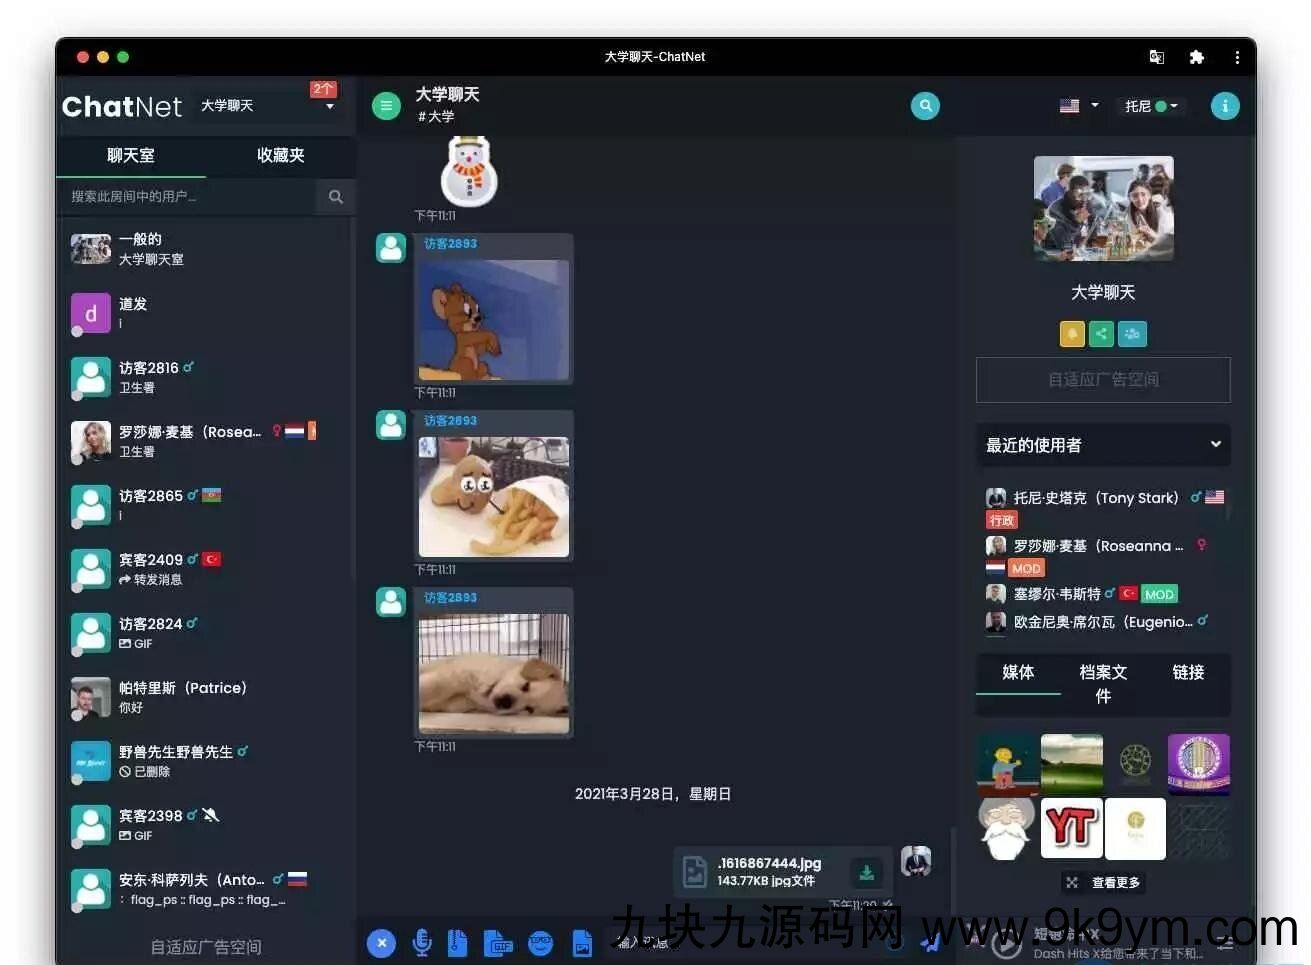Image resolution: width=1311 pixels, height=965 pixels.
Task: Download the .1616867444.jpg file
Action: 866,872
